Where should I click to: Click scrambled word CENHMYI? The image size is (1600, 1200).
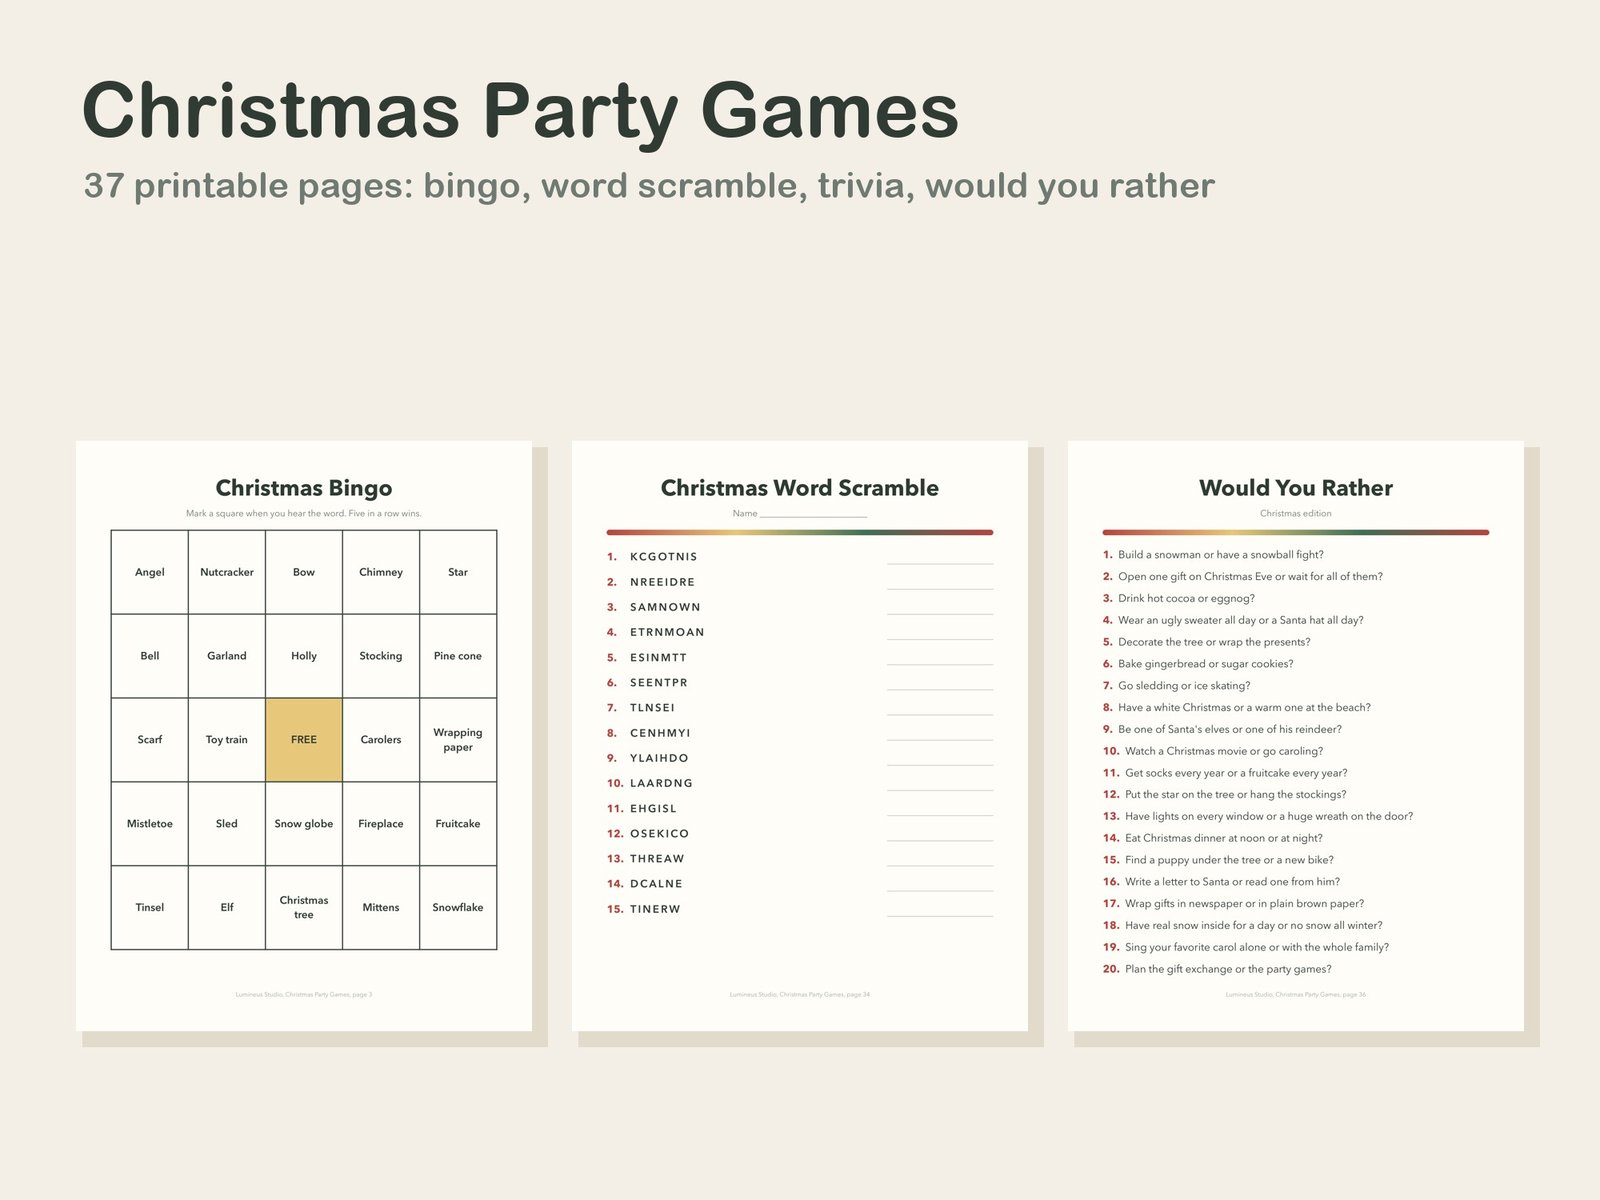(660, 733)
